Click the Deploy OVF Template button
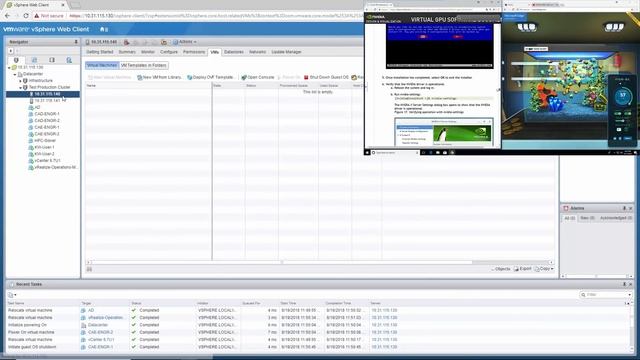Screen dimensions: 640x360 210,77
